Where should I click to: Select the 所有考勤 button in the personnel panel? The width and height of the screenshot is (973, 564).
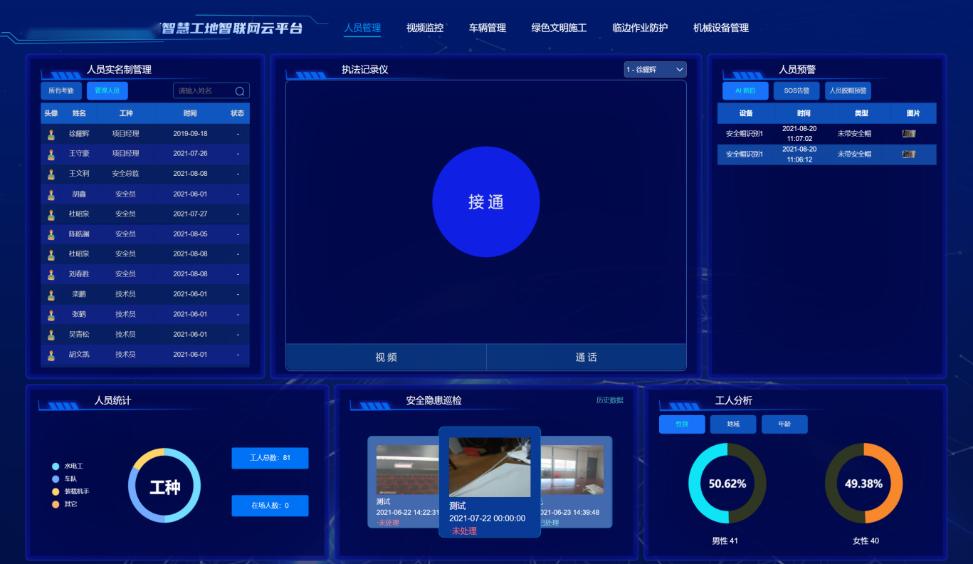click(61, 91)
